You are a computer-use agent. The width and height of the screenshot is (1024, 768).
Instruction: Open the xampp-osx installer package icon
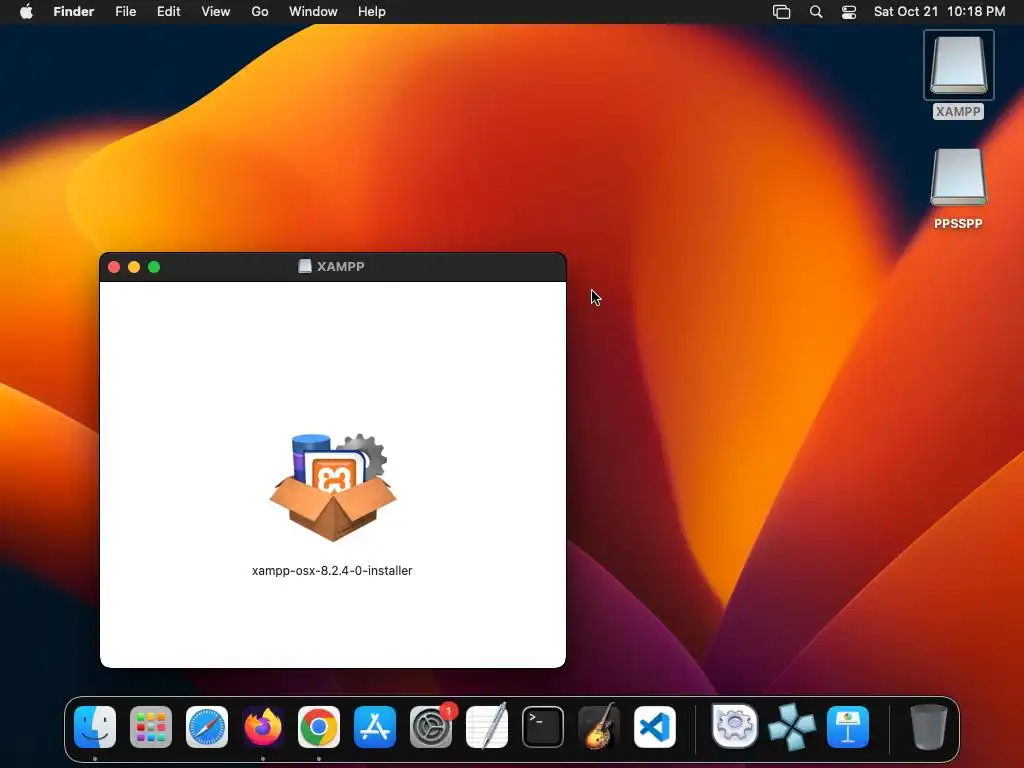(333, 487)
